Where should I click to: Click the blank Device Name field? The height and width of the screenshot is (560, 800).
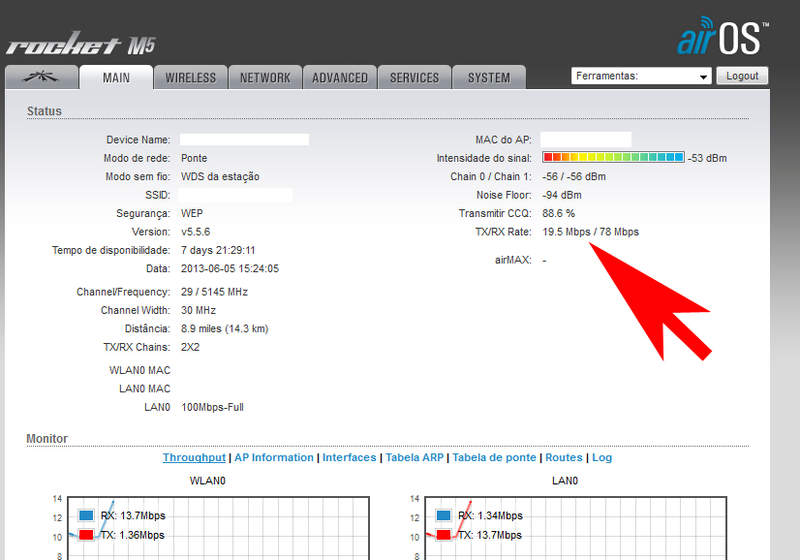tap(244, 139)
